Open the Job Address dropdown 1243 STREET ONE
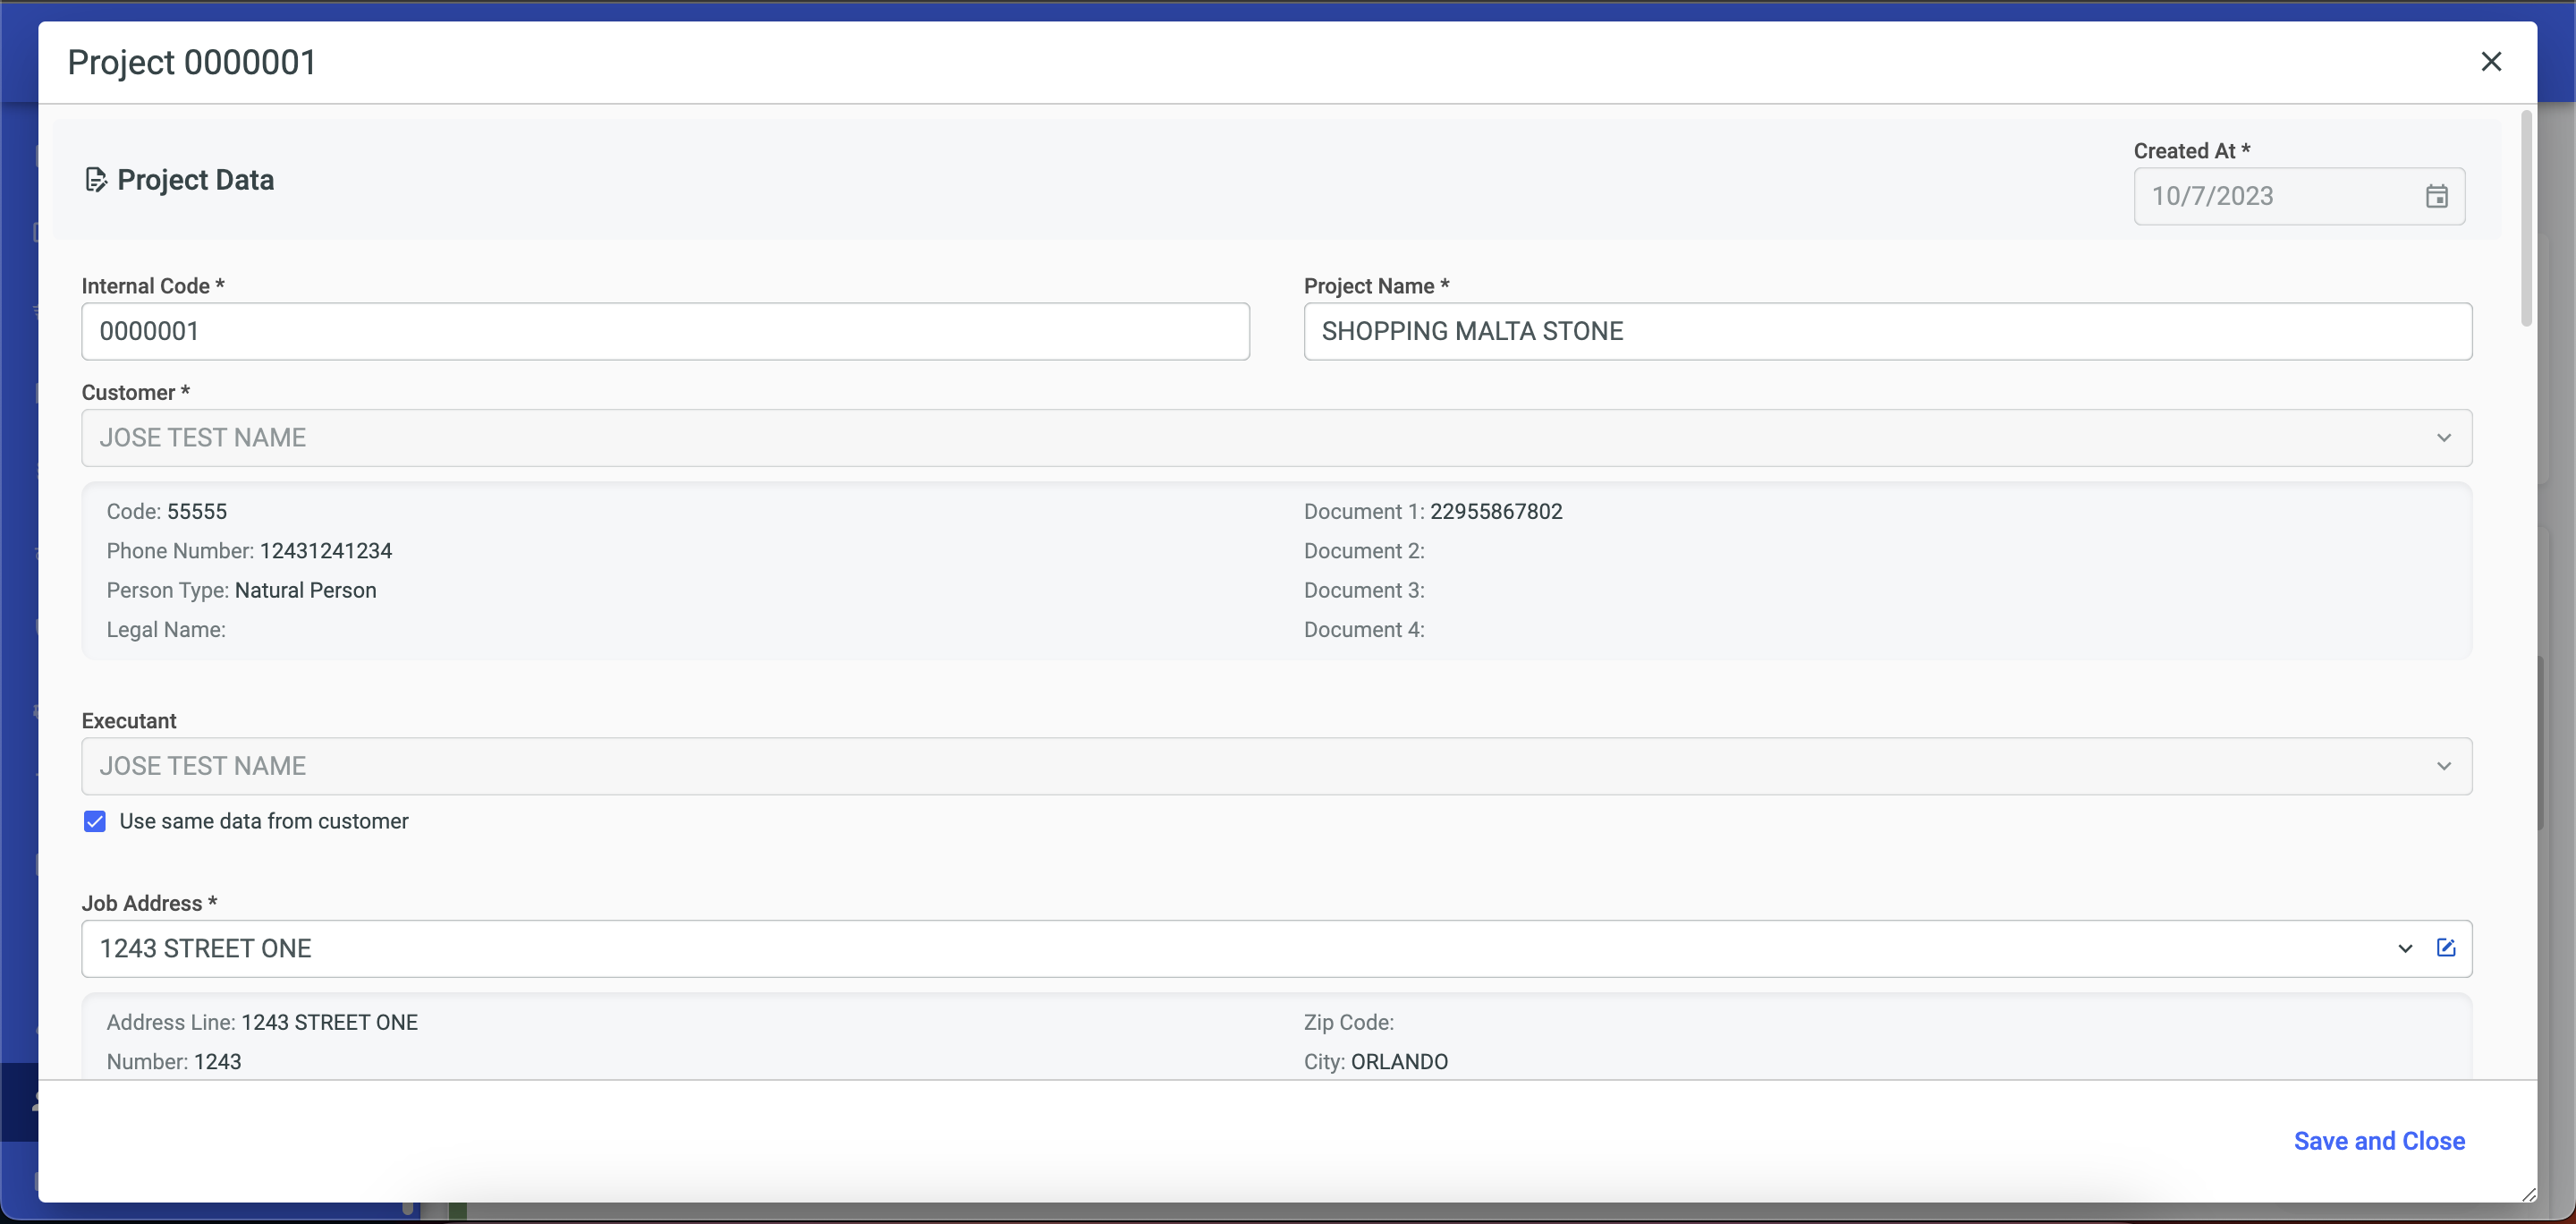The height and width of the screenshot is (1224, 2576). pos(1200,948)
